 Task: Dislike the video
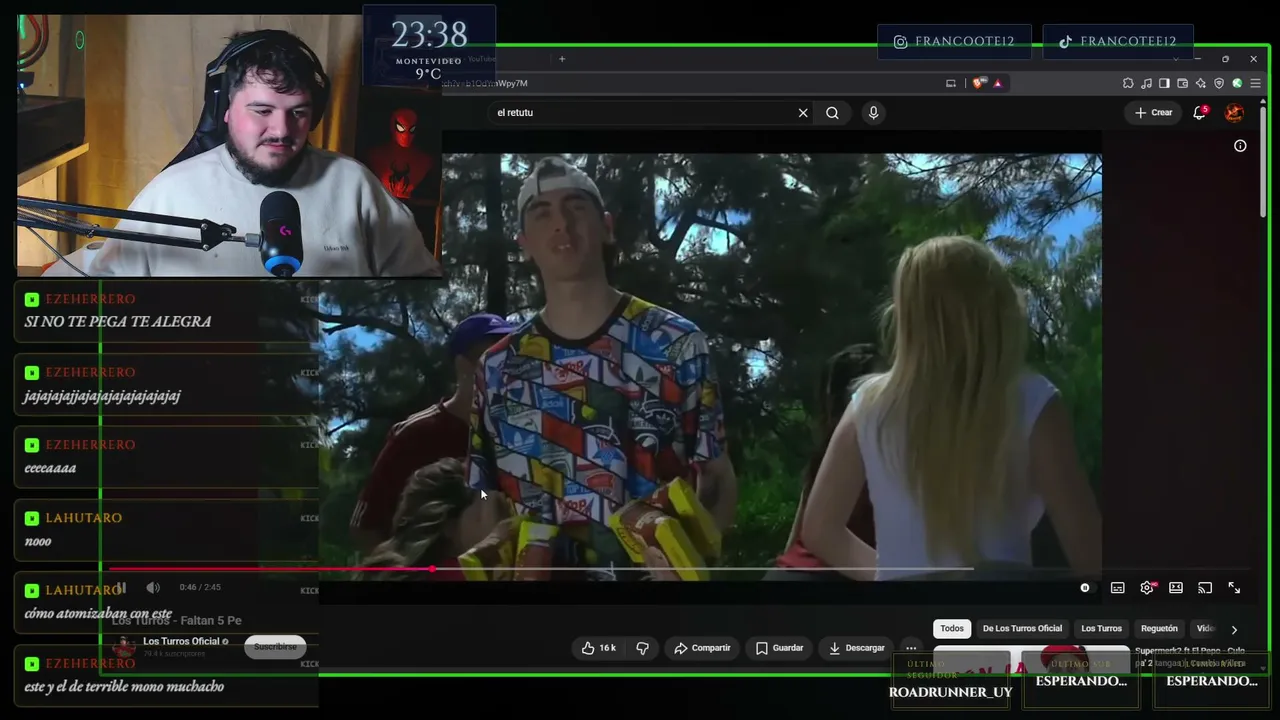pyautogui.click(x=643, y=648)
